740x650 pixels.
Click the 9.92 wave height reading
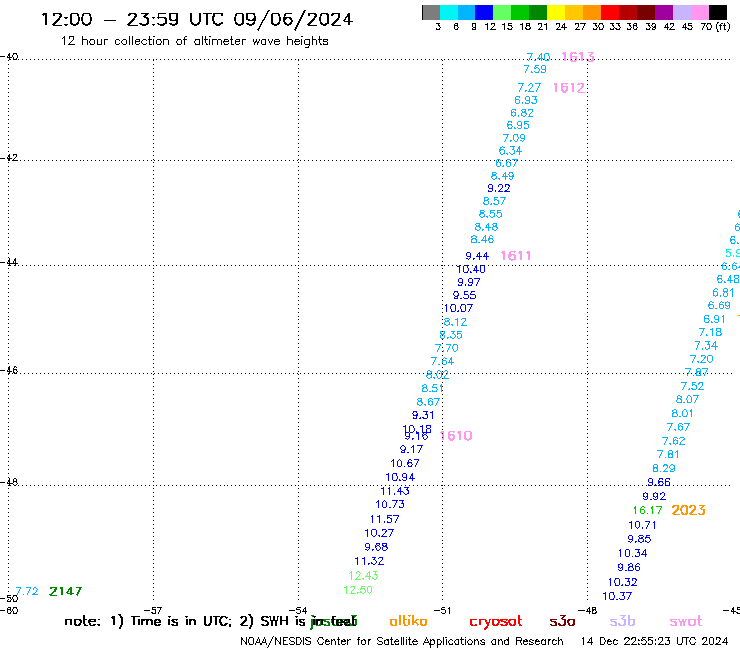[x=654, y=497]
